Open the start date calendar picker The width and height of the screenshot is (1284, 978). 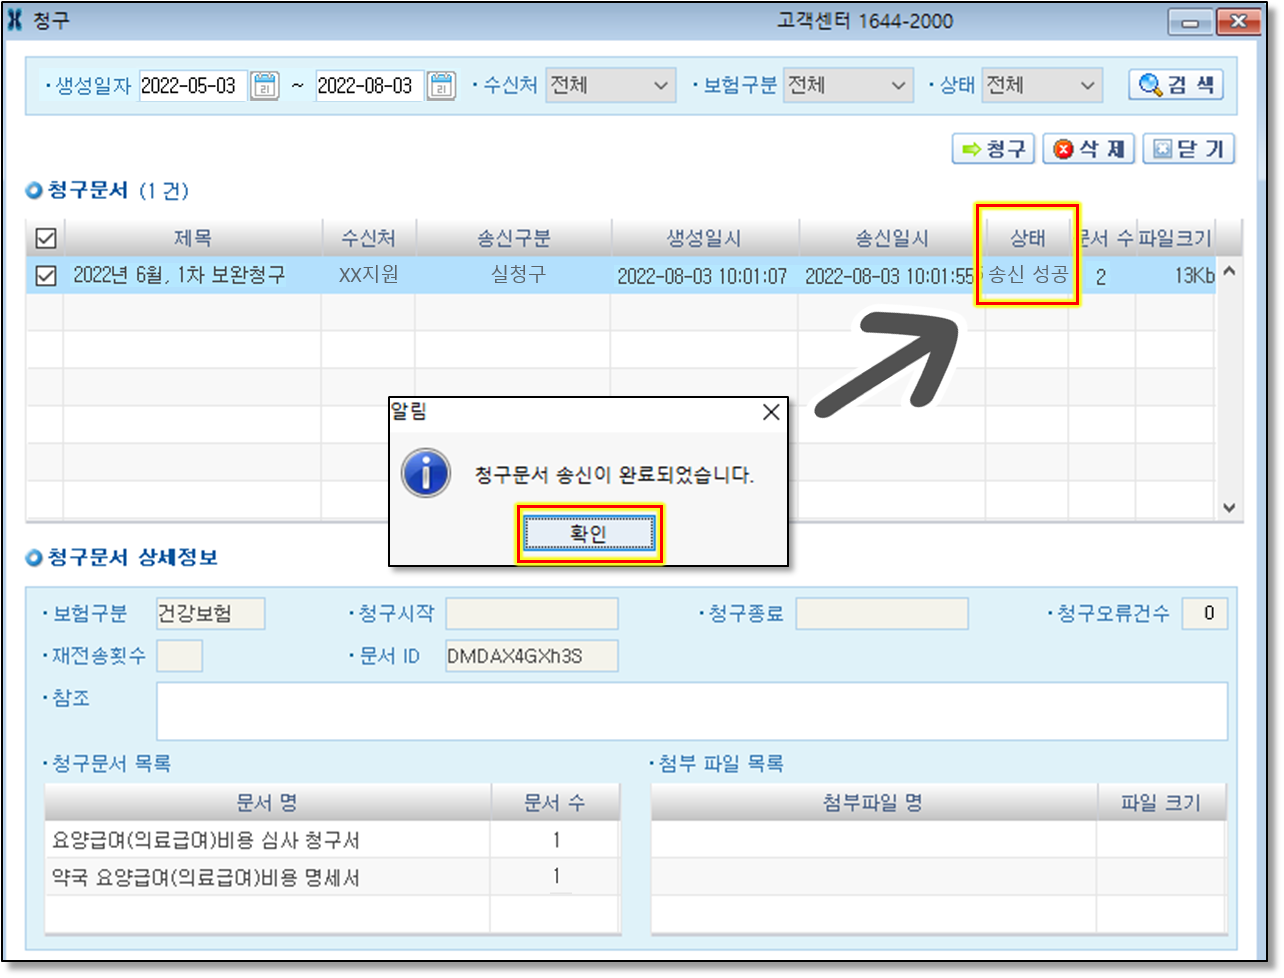[x=264, y=86]
